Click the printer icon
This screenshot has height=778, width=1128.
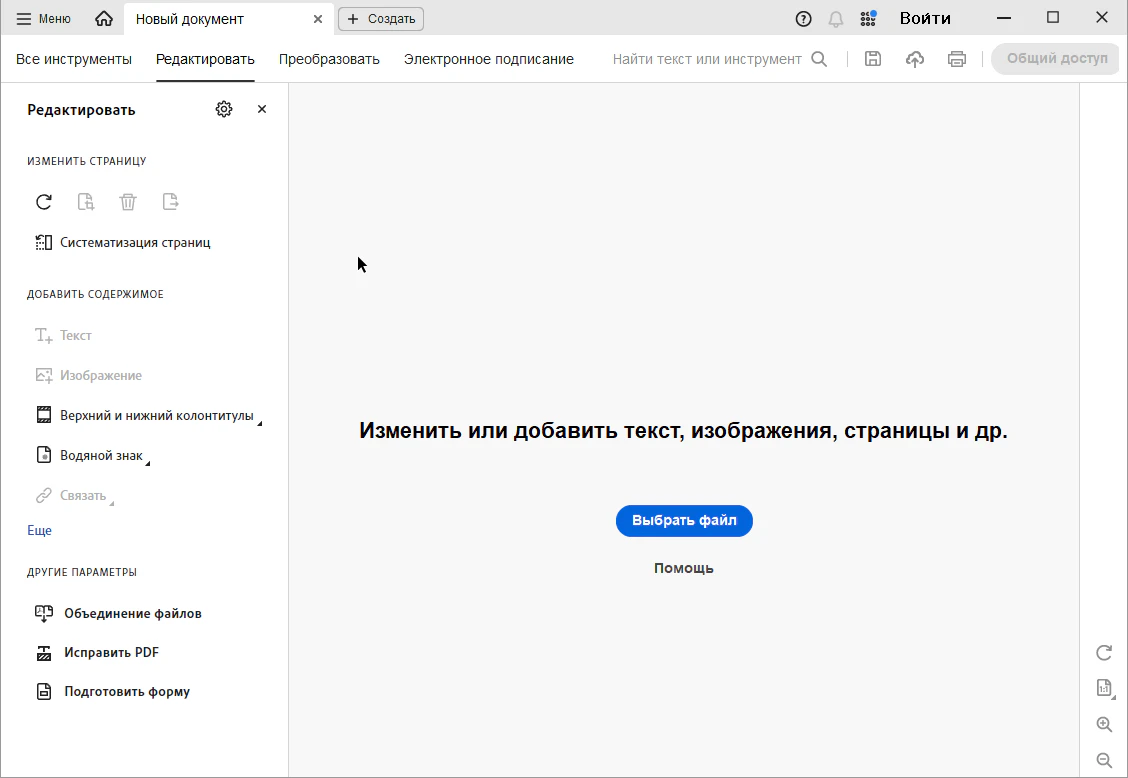[x=957, y=59]
